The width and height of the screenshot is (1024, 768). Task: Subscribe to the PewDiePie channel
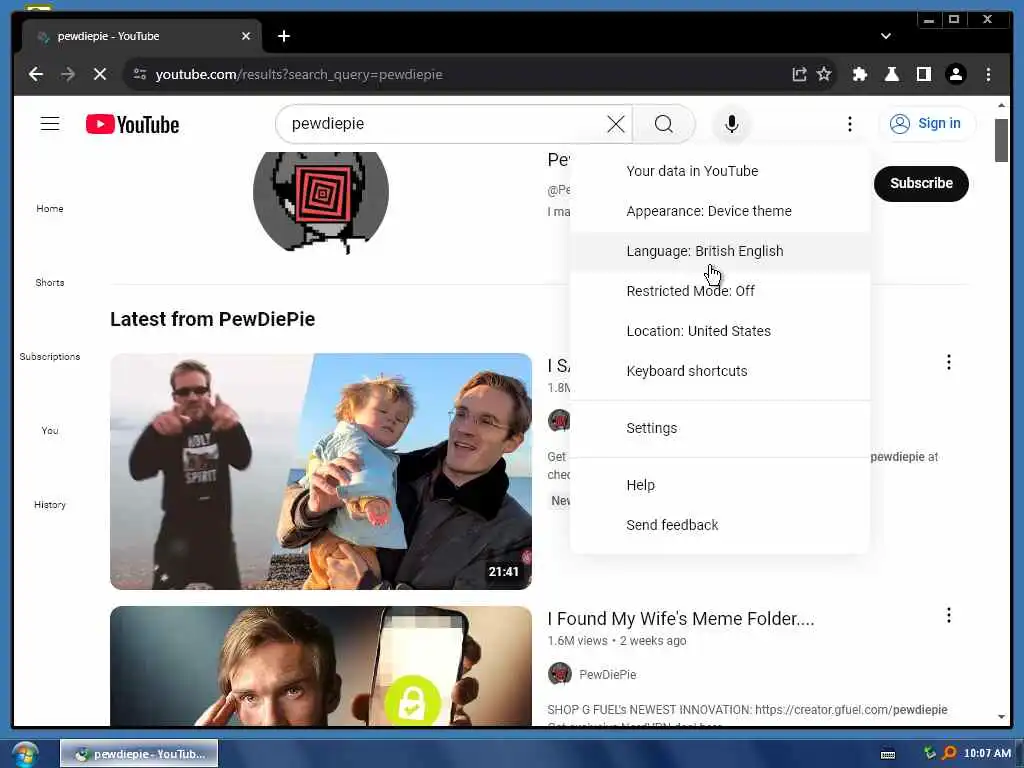pos(921,184)
